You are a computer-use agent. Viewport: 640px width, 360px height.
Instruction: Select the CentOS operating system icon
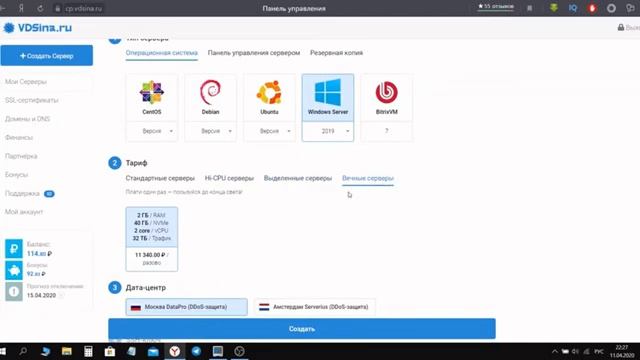(x=151, y=92)
